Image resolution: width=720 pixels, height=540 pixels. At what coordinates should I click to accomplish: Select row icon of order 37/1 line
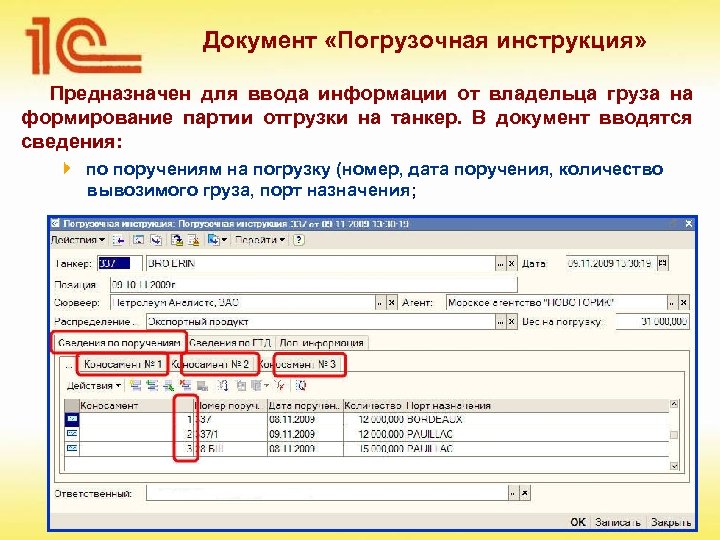pos(72,434)
